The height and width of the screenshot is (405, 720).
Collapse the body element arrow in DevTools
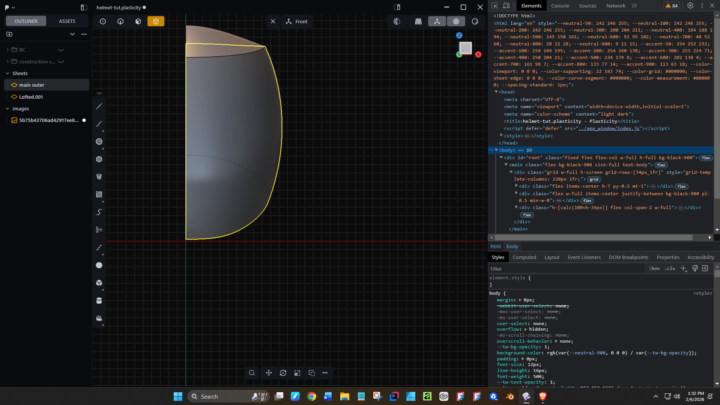pos(496,150)
